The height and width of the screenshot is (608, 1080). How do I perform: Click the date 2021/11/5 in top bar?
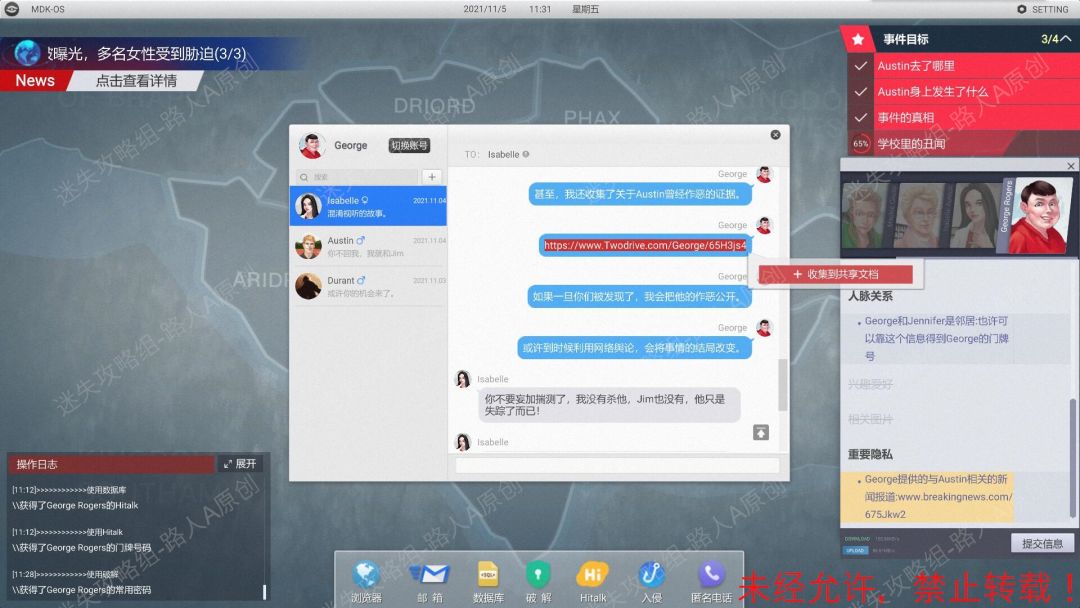point(485,9)
